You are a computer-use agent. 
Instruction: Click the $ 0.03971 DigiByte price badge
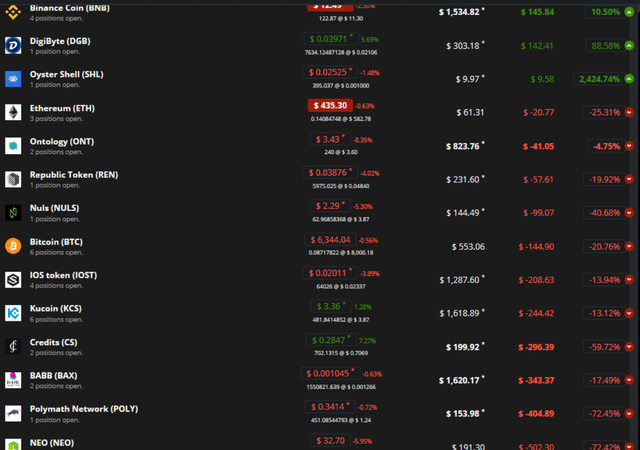coord(331,39)
